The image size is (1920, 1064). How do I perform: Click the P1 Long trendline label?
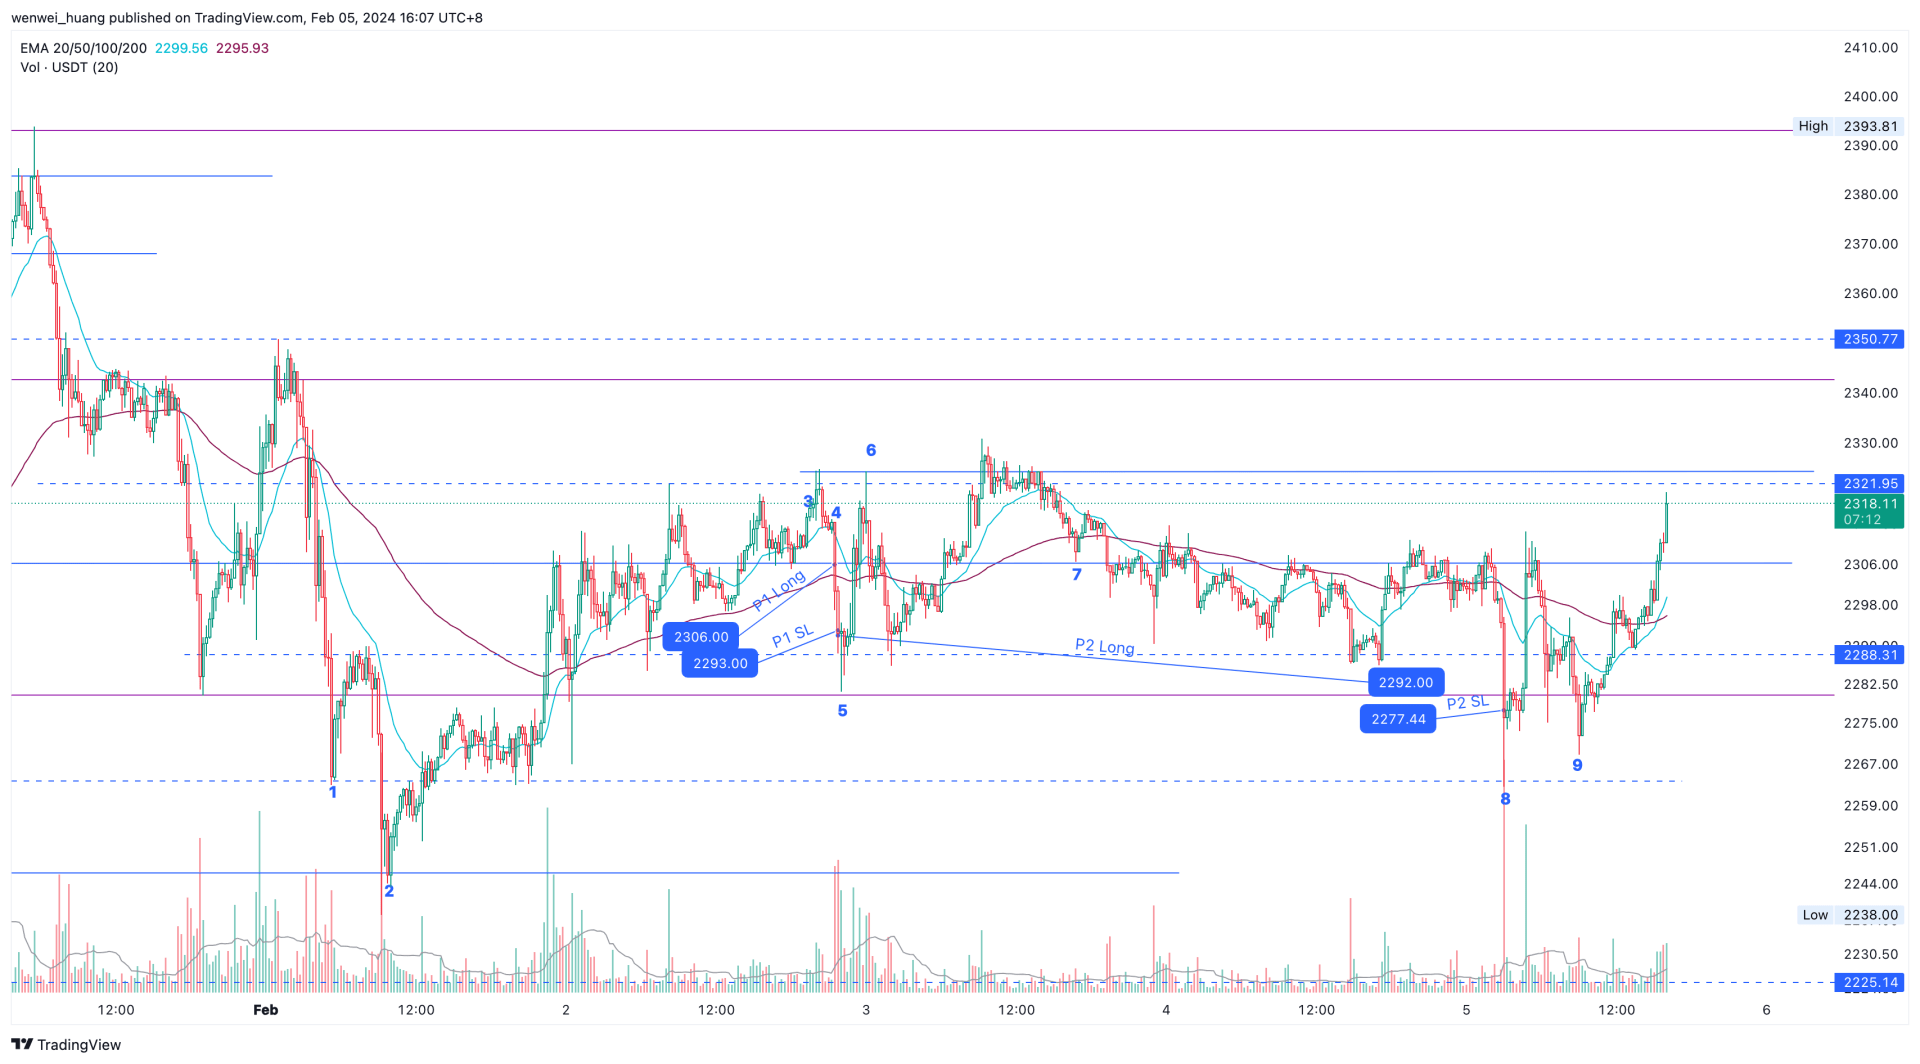click(x=779, y=591)
